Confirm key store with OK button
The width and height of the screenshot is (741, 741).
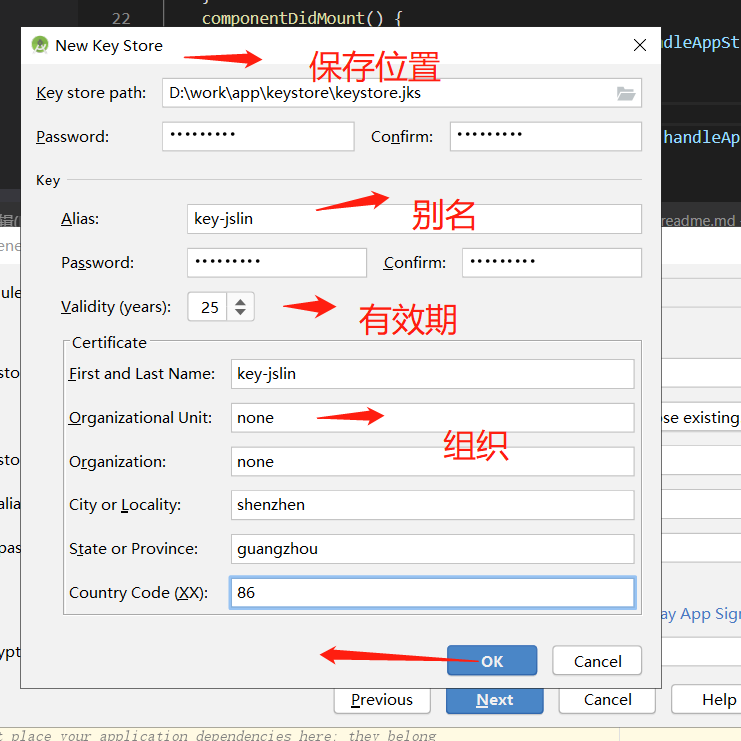(x=492, y=661)
